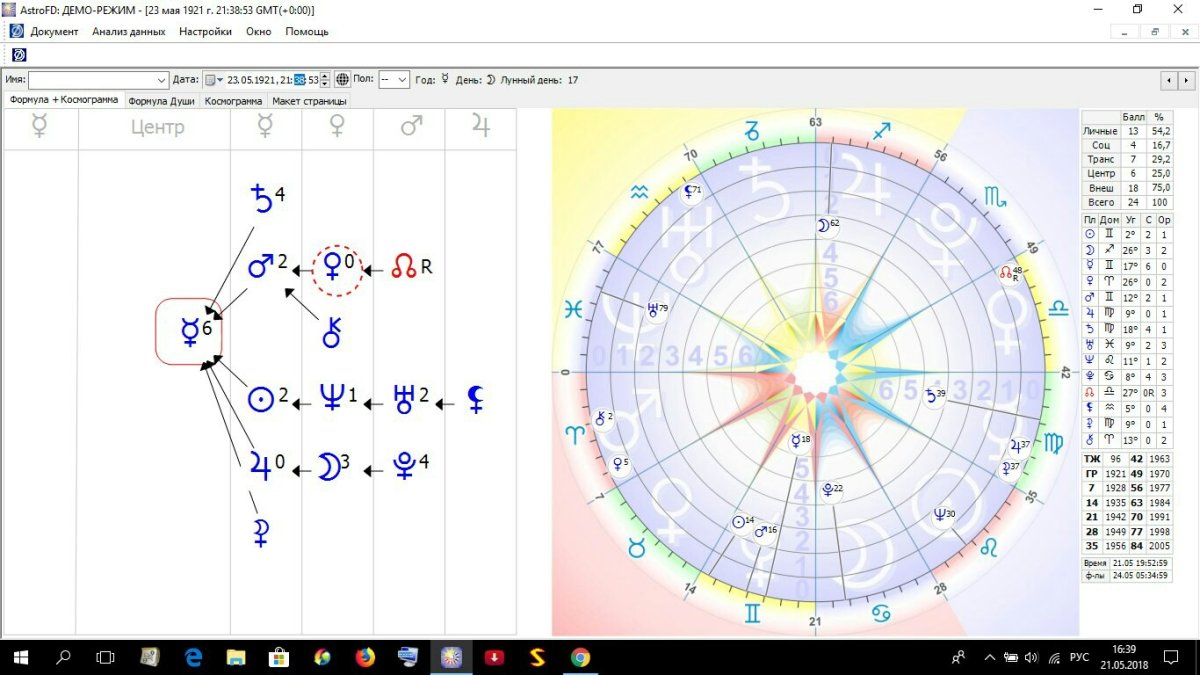This screenshot has height=675, width=1200.
Task: Select the circled Mercury symbol in the formula
Action: [189, 330]
